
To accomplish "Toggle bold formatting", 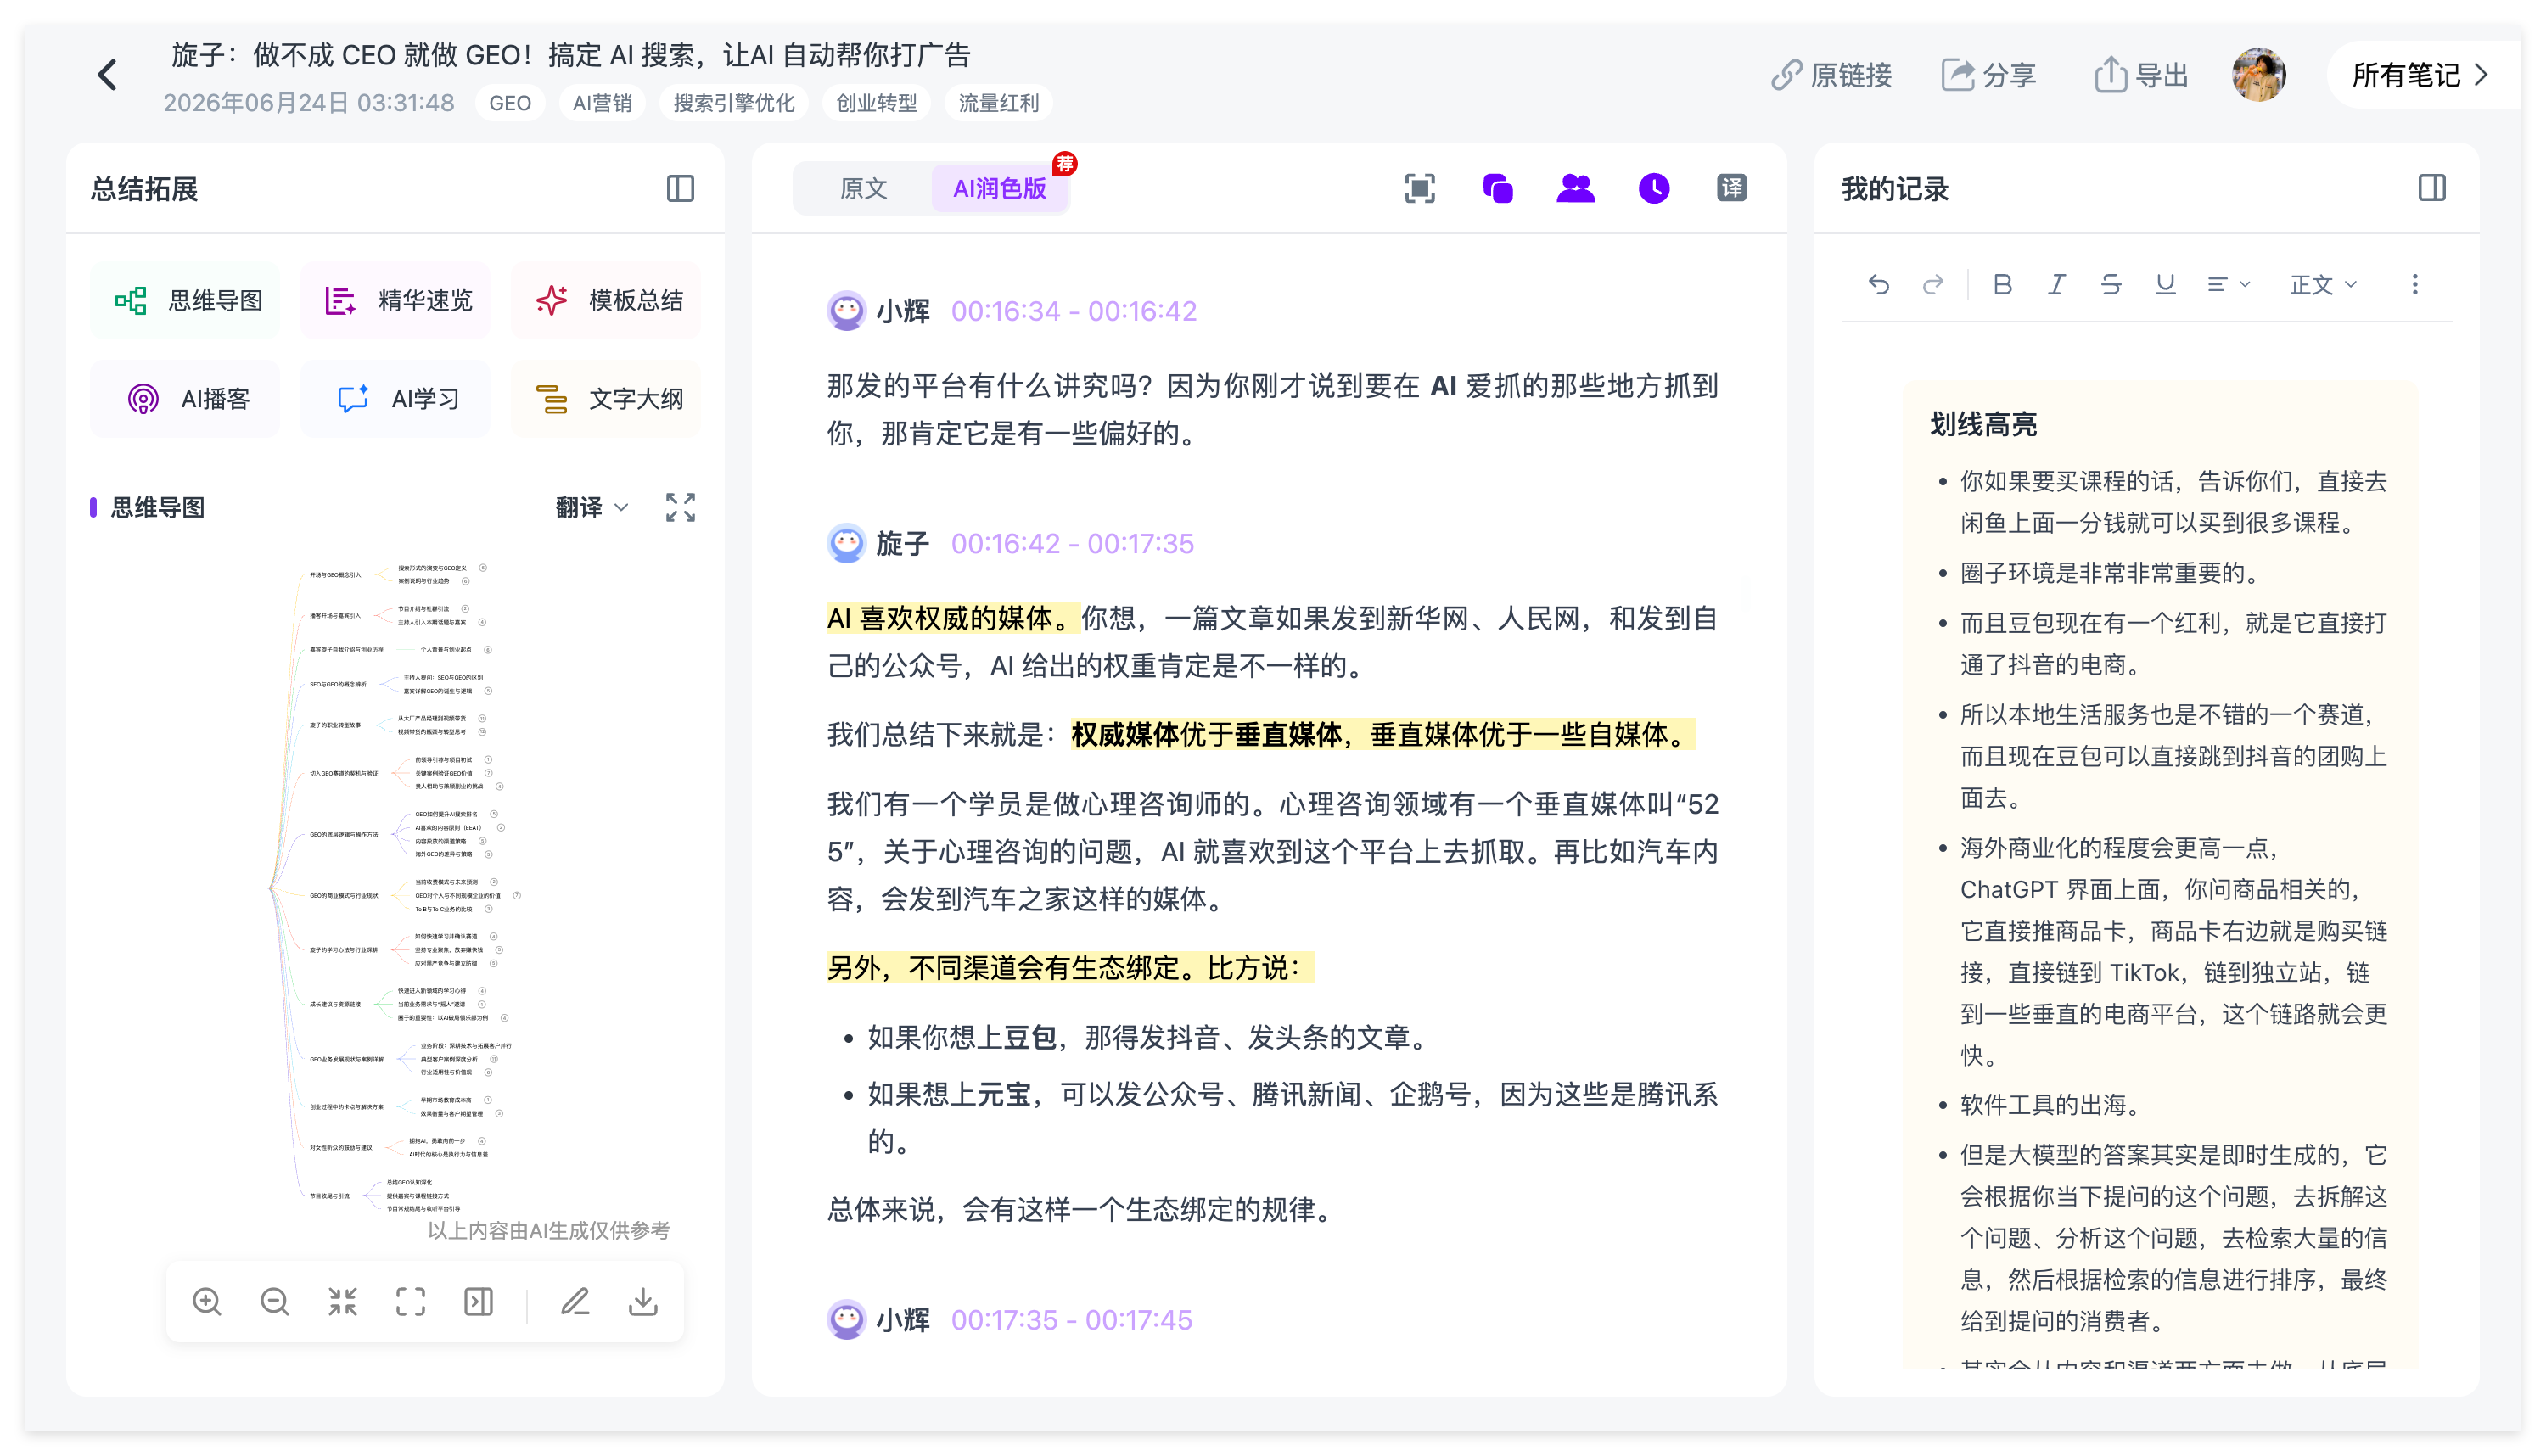I will coord(2002,285).
